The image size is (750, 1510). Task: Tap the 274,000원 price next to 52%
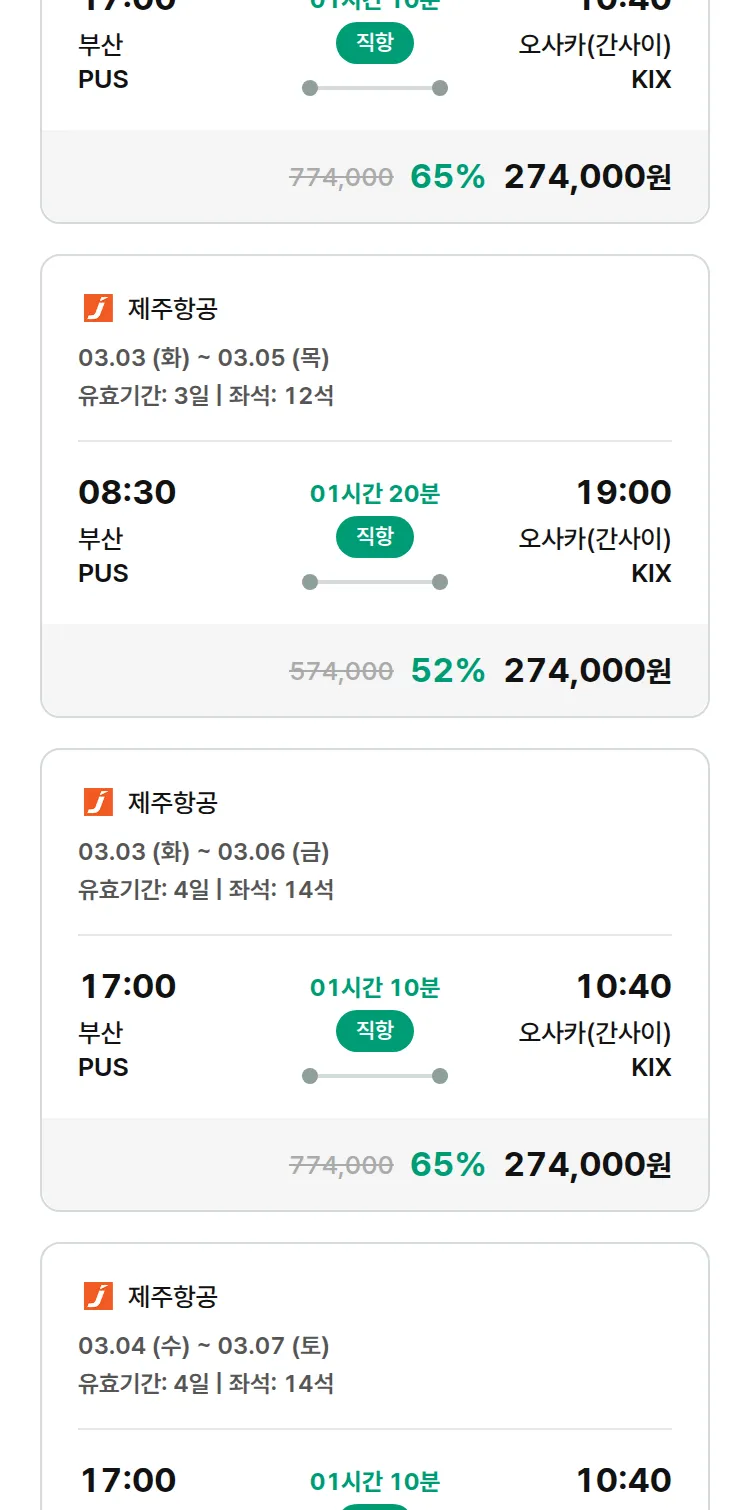(x=587, y=670)
